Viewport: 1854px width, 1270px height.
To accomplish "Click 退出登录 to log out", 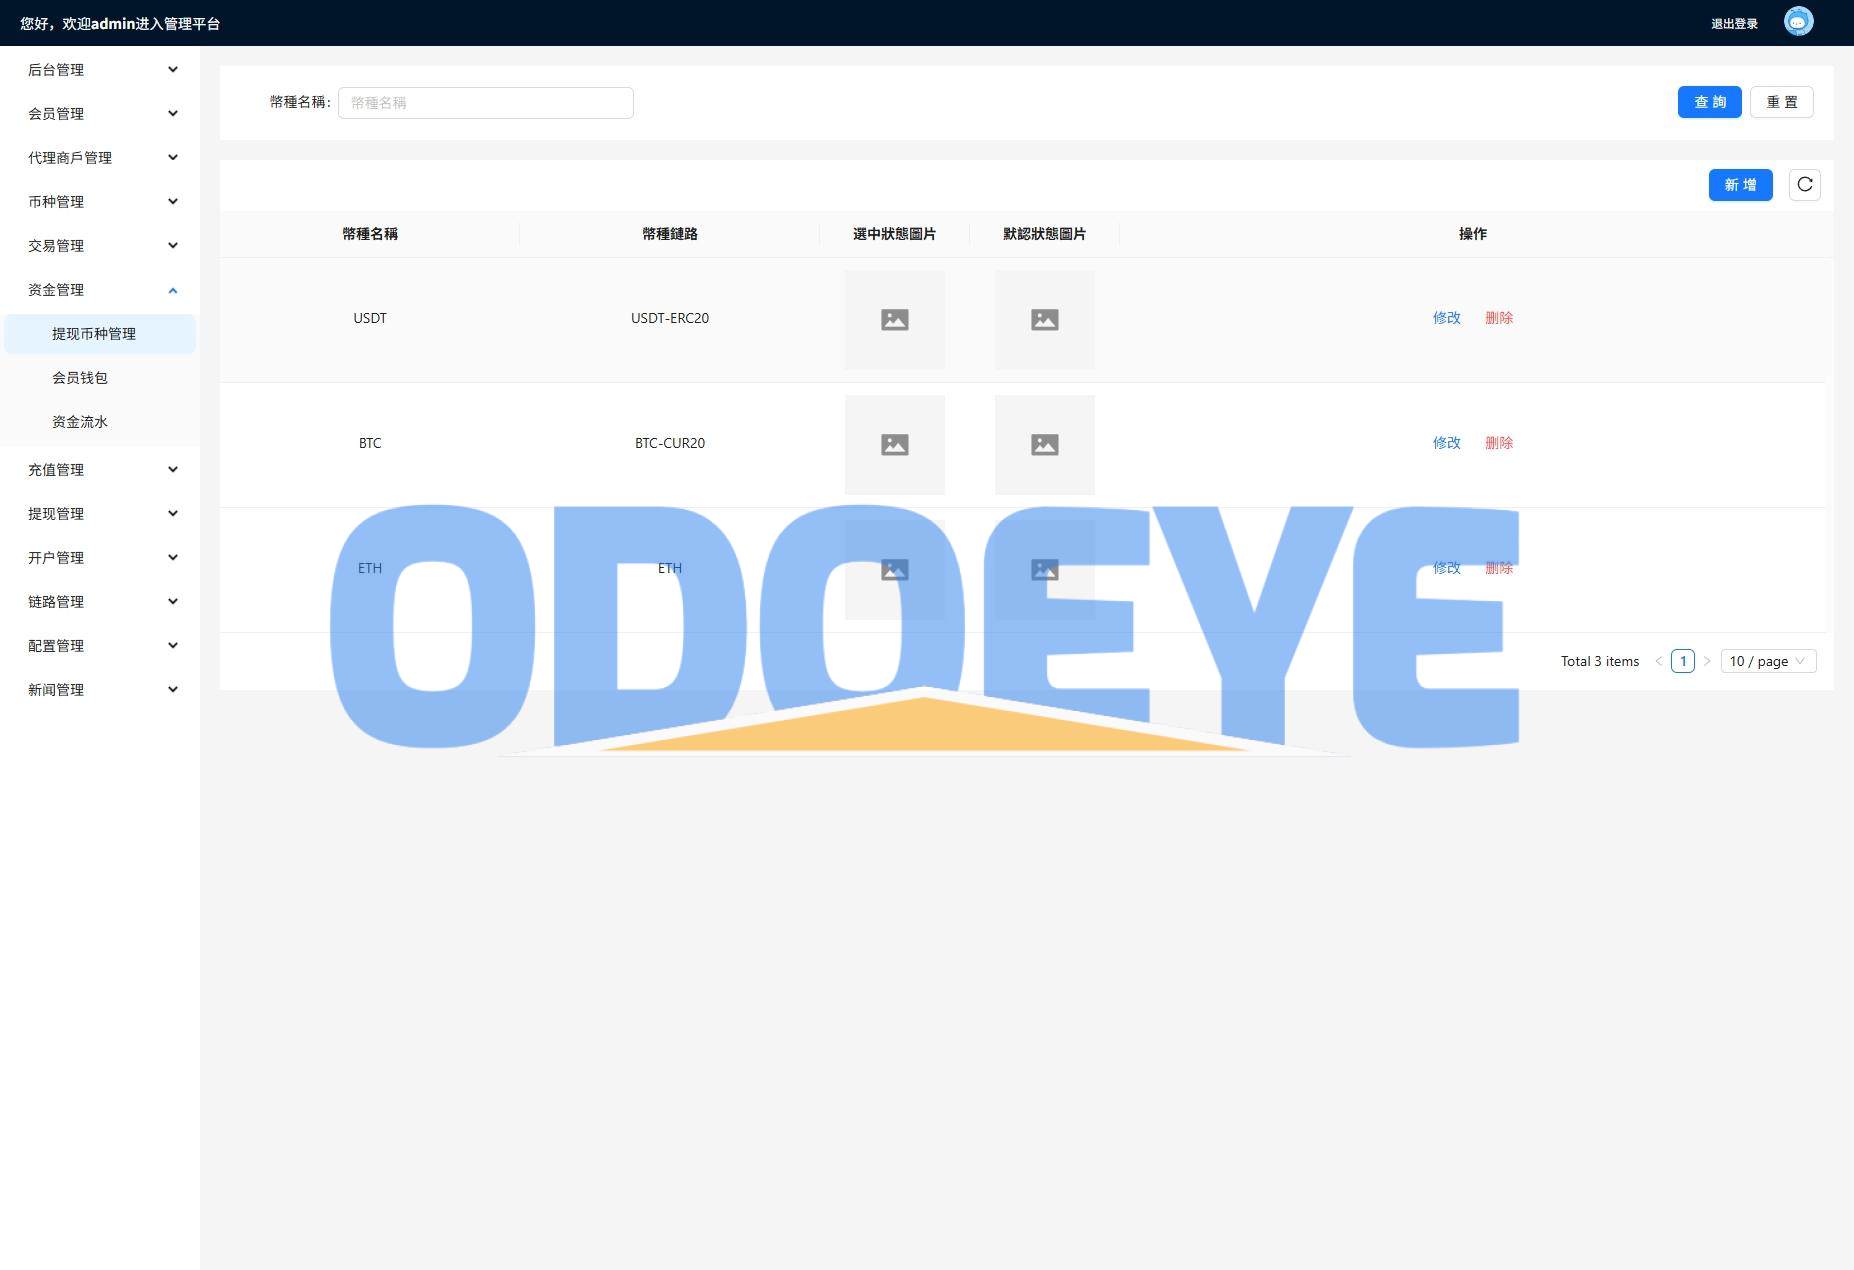I will point(1734,24).
